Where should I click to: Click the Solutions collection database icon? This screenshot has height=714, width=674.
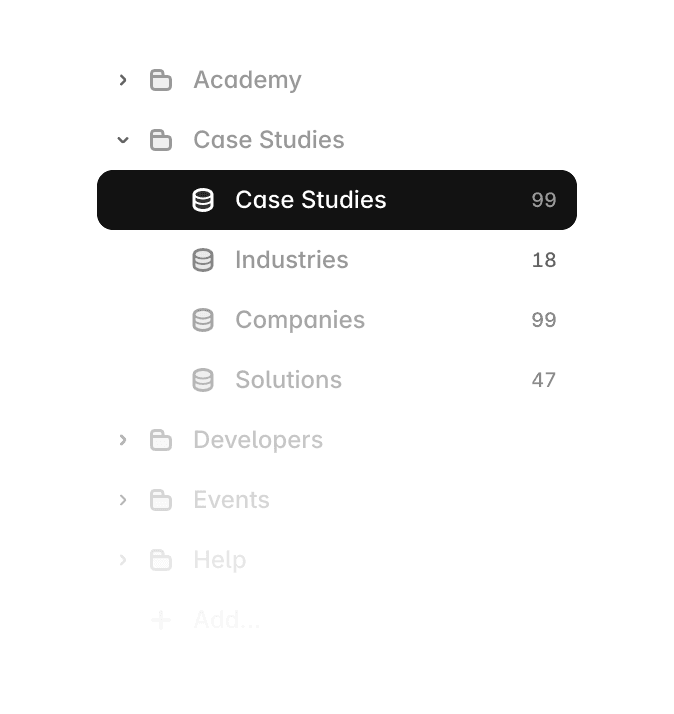[203, 380]
